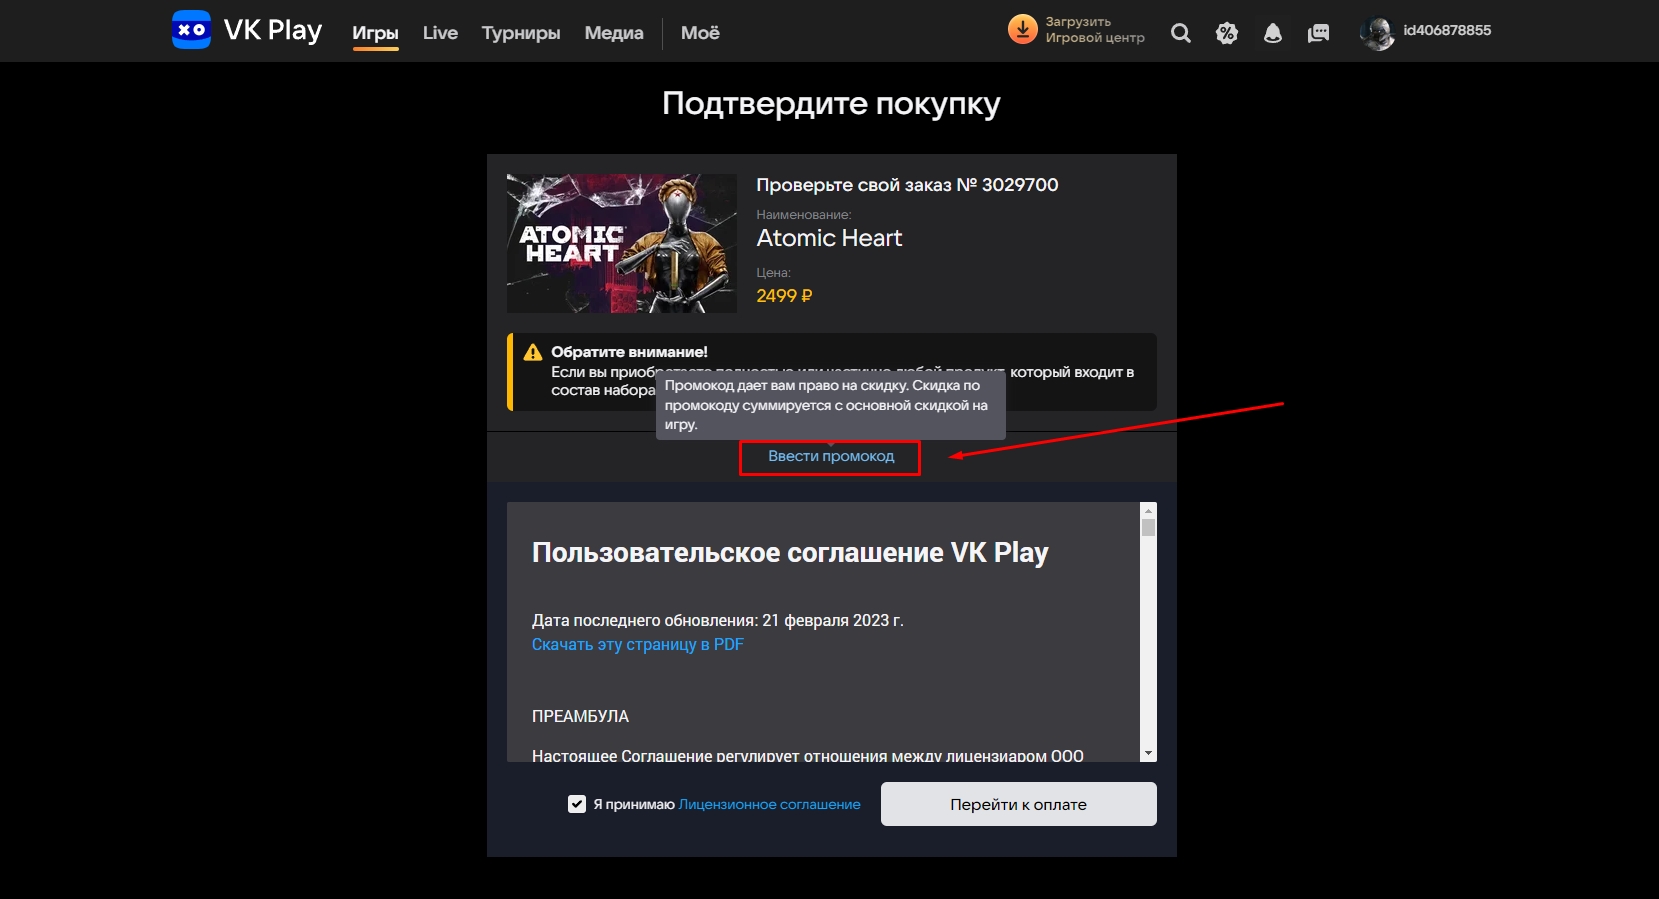Click the orange download Игровой центр icon
This screenshot has width=1659, height=899.
[1022, 30]
